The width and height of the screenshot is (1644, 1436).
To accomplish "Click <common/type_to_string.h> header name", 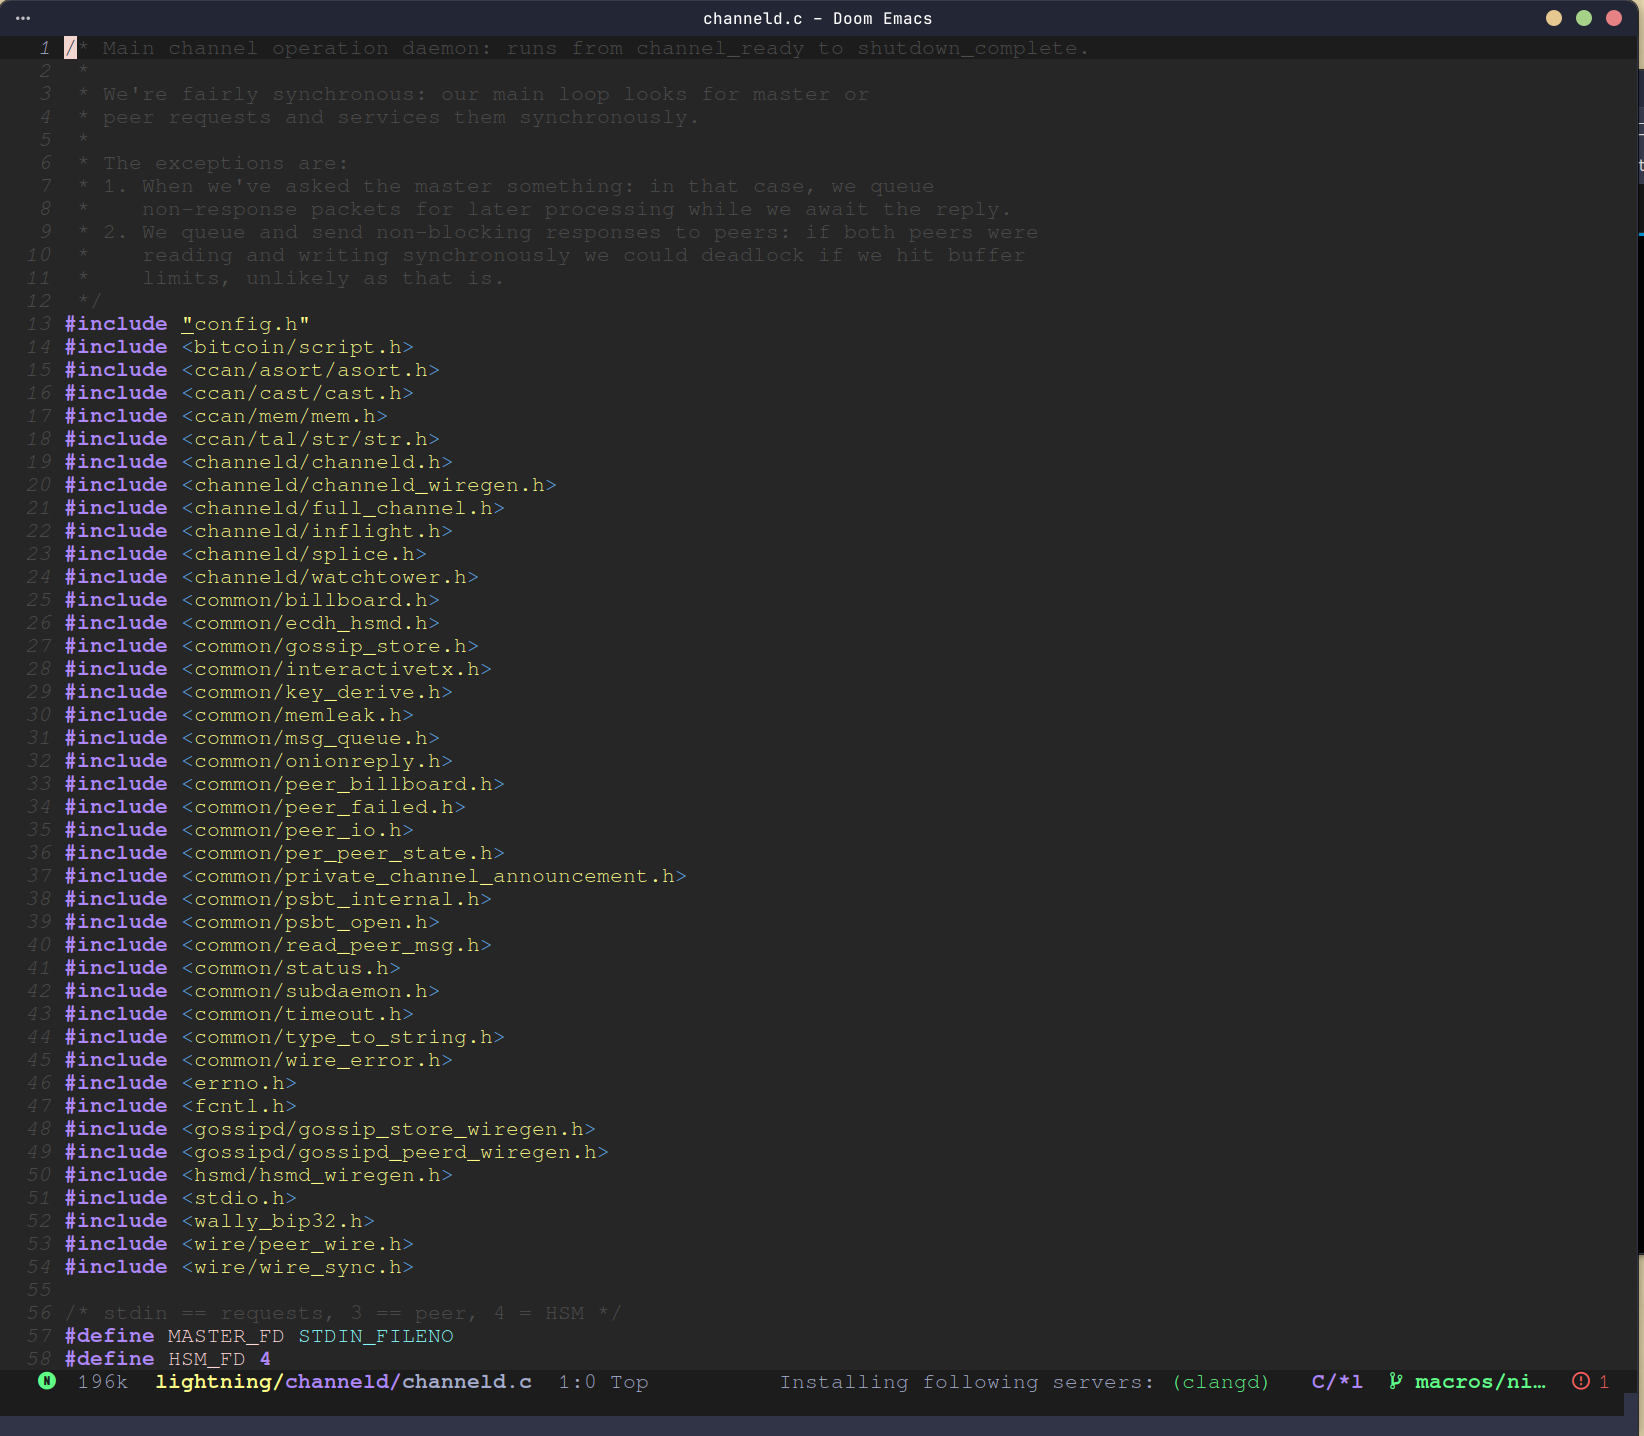I will pyautogui.click(x=343, y=1037).
